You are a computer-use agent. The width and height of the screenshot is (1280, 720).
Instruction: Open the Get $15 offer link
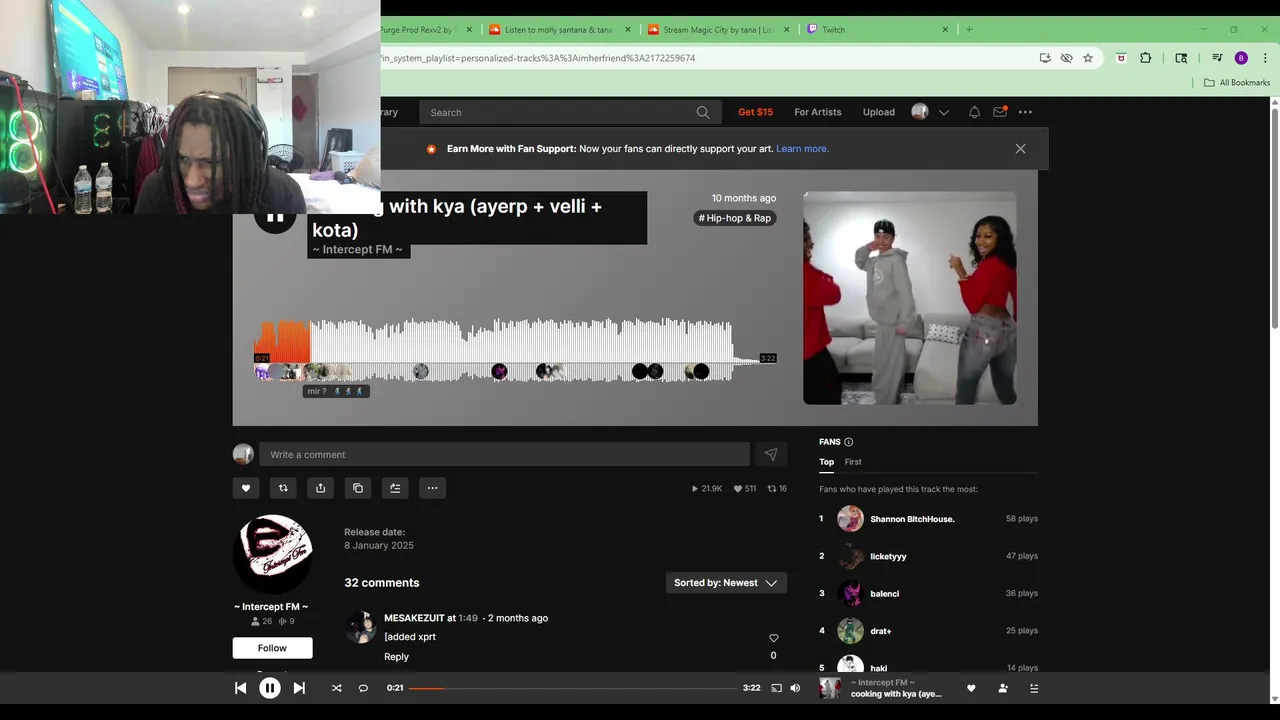coord(755,112)
